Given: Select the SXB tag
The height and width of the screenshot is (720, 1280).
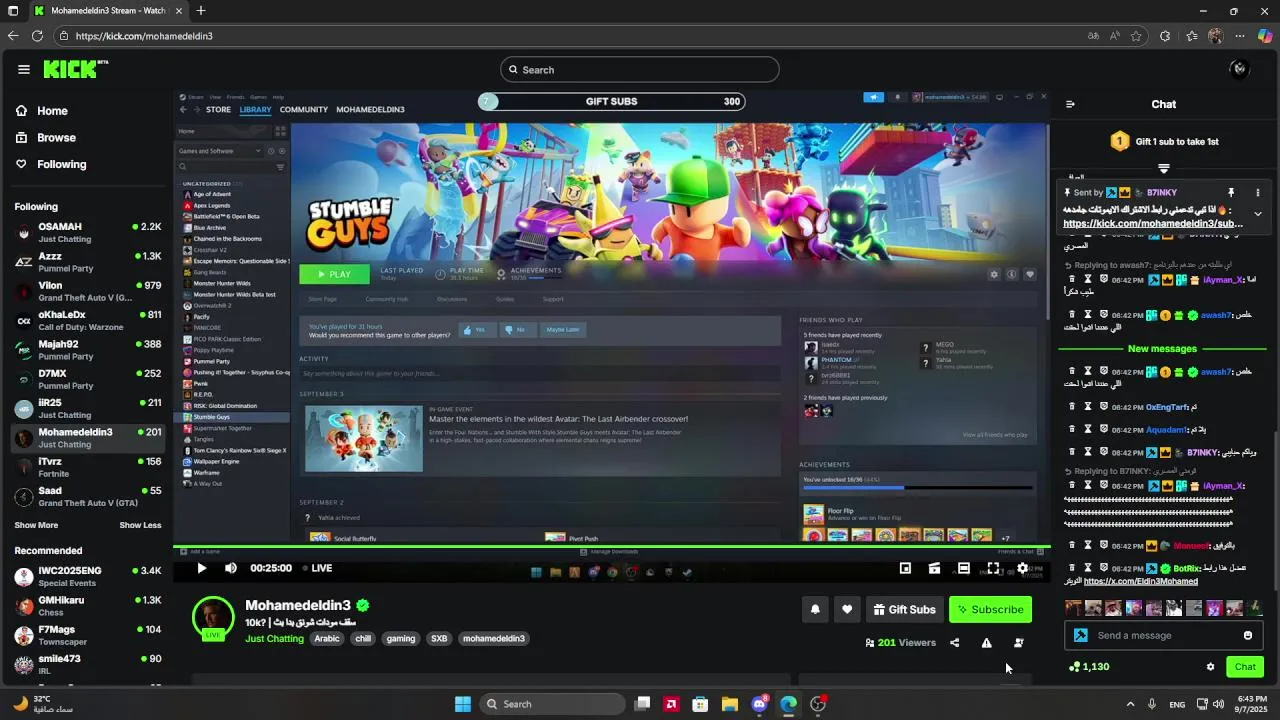Looking at the screenshot, I should point(439,639).
